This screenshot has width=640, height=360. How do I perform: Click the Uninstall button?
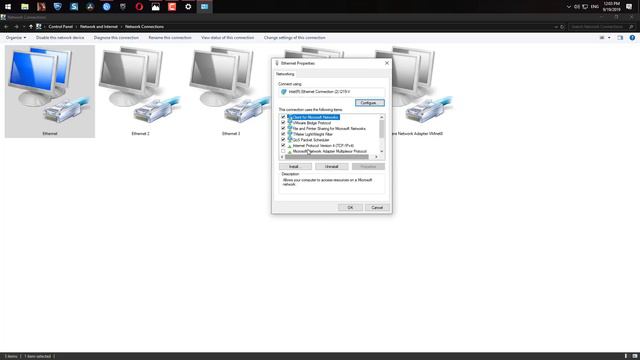tap(332, 167)
